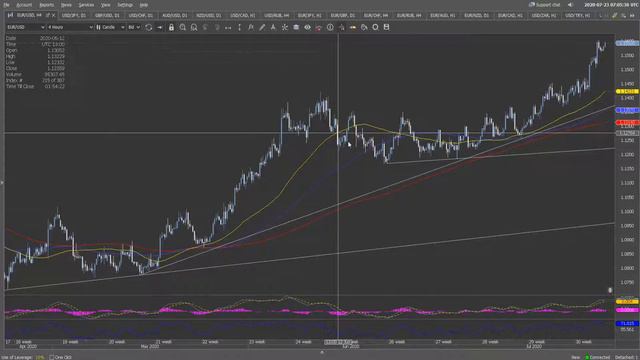Image resolution: width=640 pixels, height=360 pixels.
Task: Toggle the chart auto-shift arrow icon
Action: (x=160, y=27)
